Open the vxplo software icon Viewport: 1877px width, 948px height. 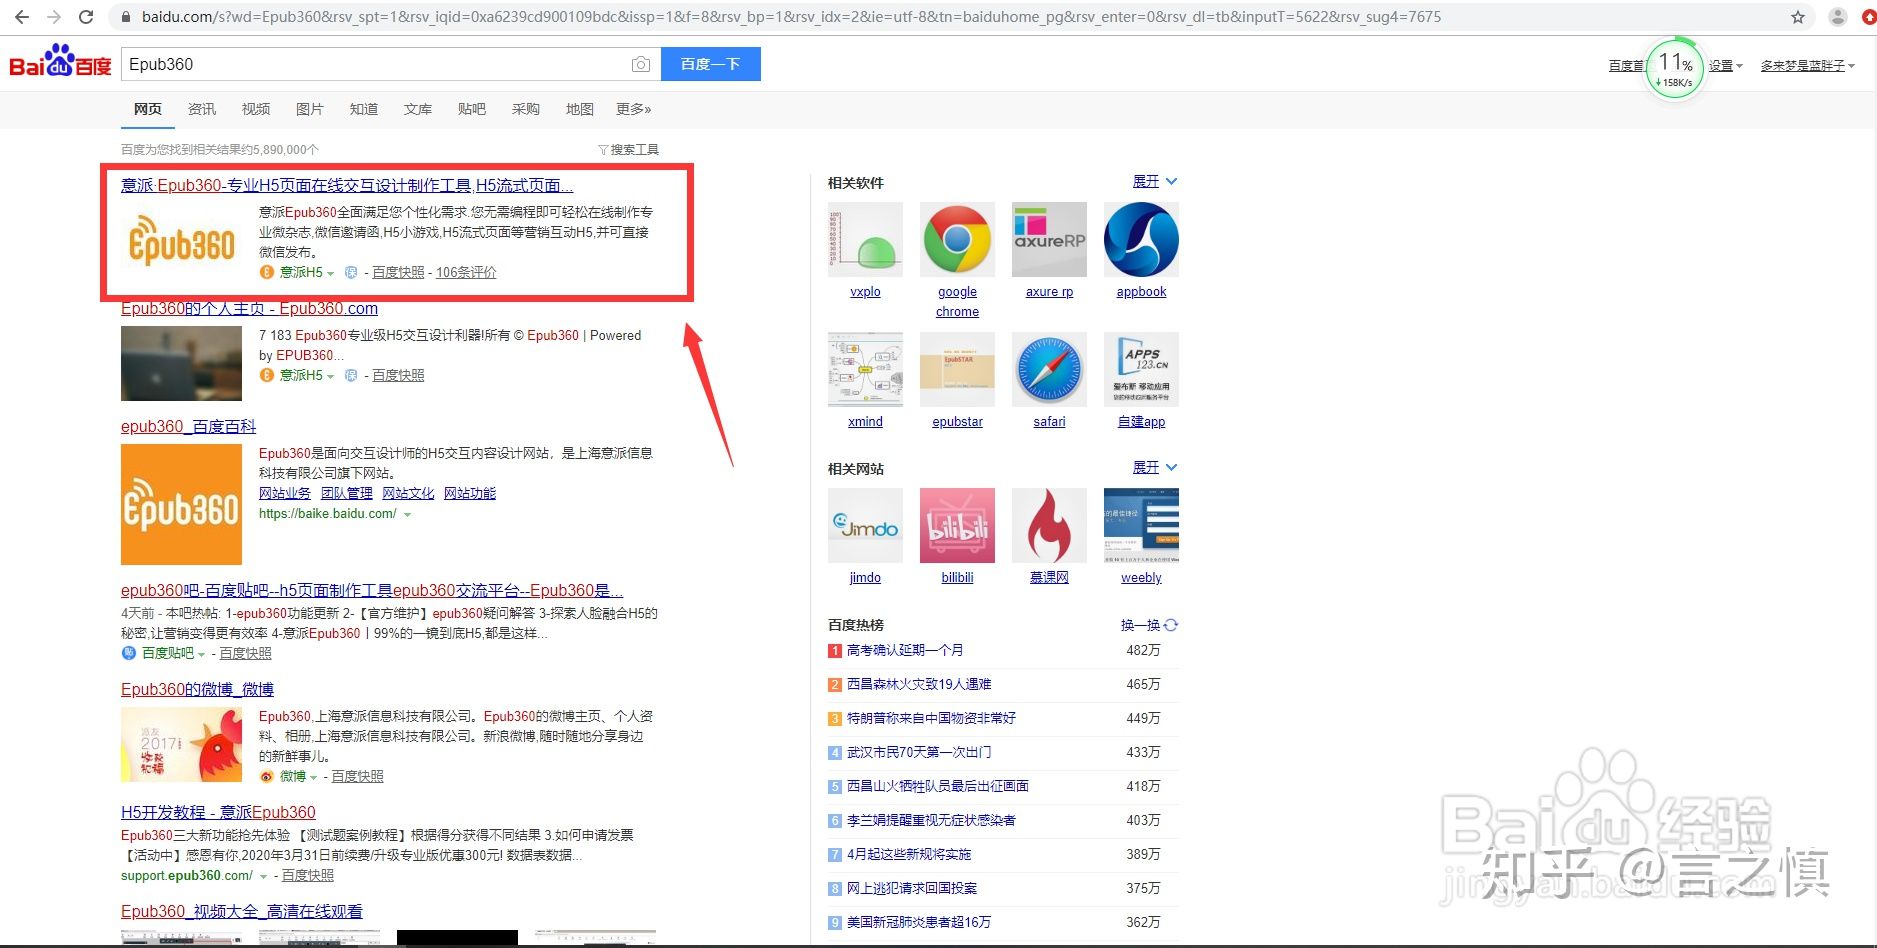tap(865, 239)
